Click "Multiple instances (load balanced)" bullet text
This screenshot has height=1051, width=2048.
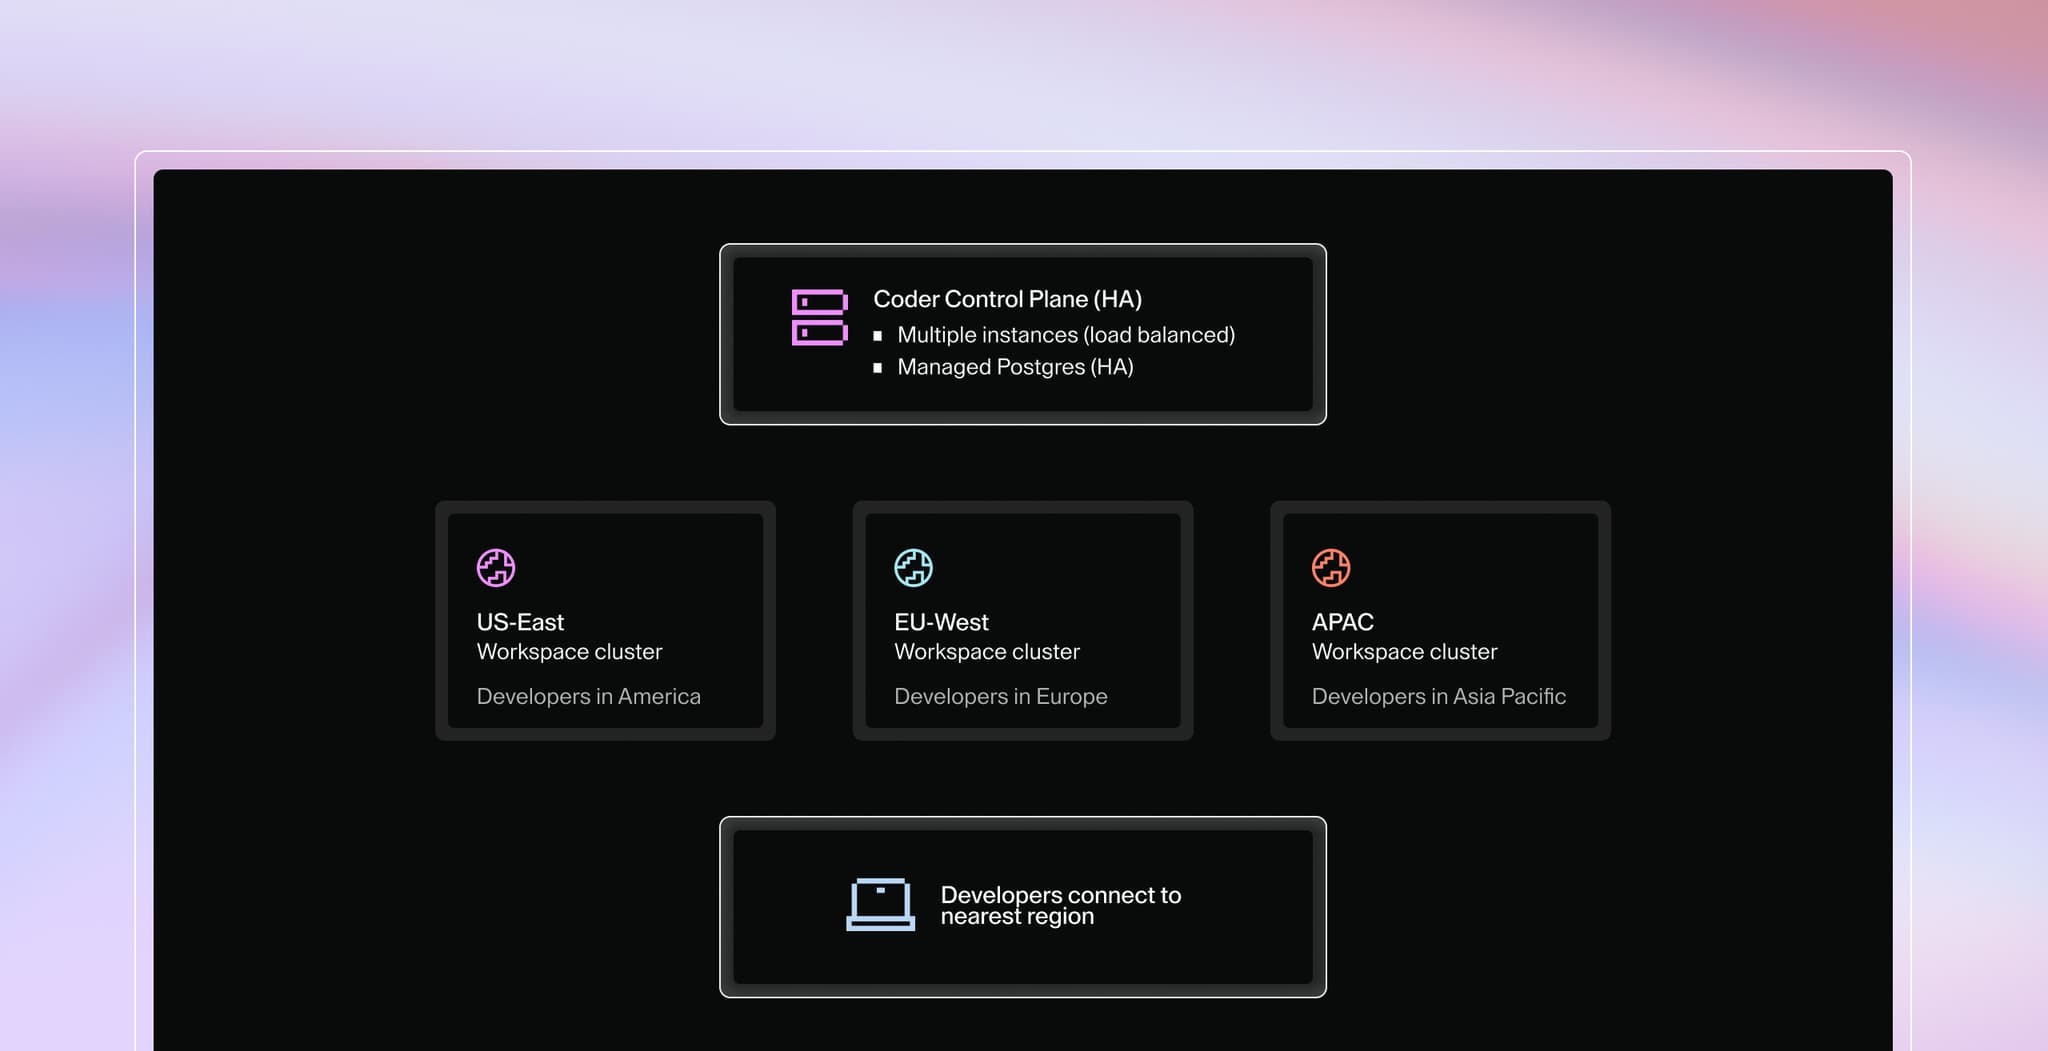coord(1066,335)
